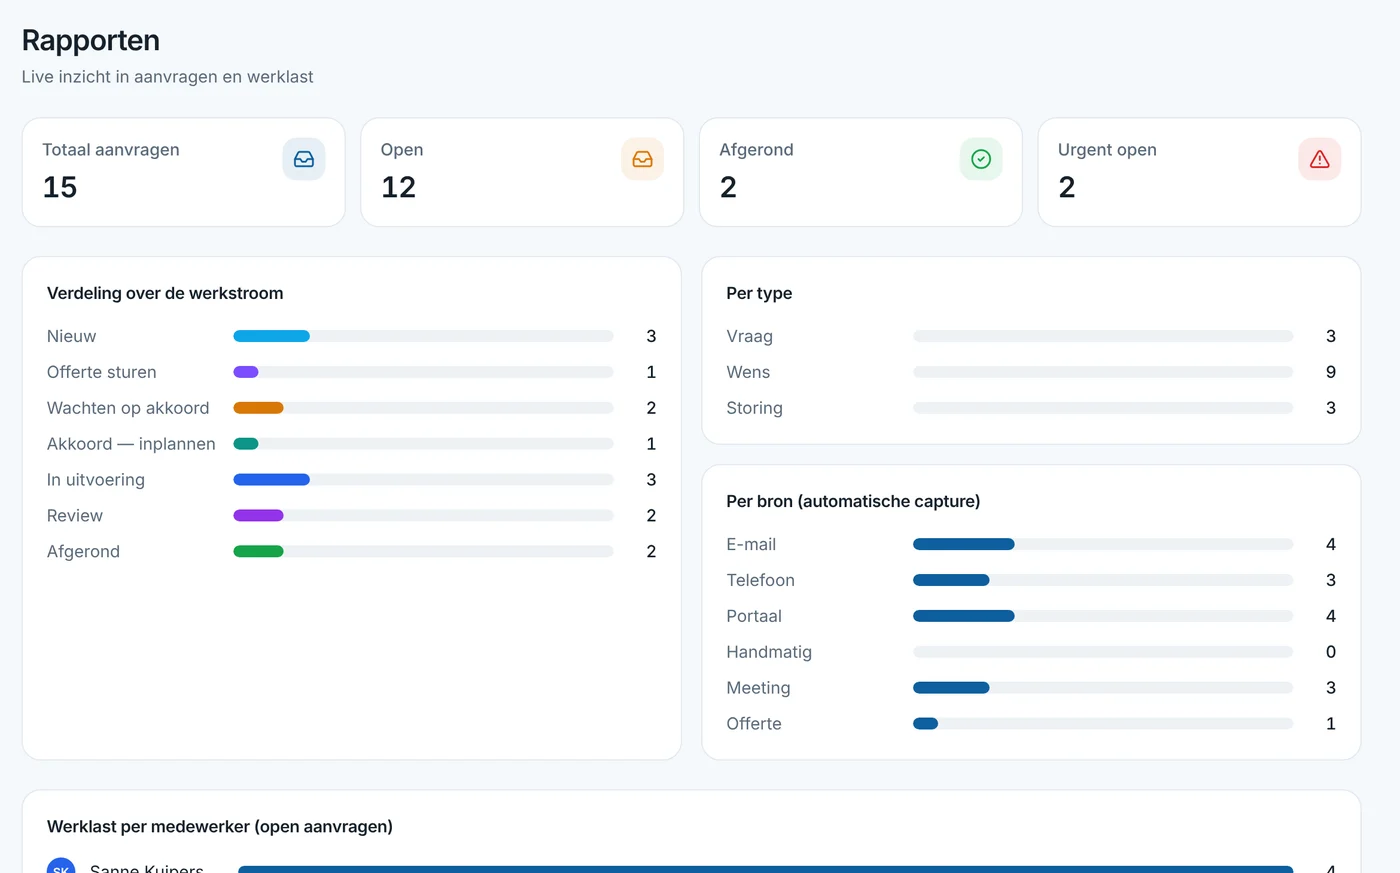Click the Verdeling over de werkstroom heading
Screen dimensions: 1400x873
click(165, 293)
